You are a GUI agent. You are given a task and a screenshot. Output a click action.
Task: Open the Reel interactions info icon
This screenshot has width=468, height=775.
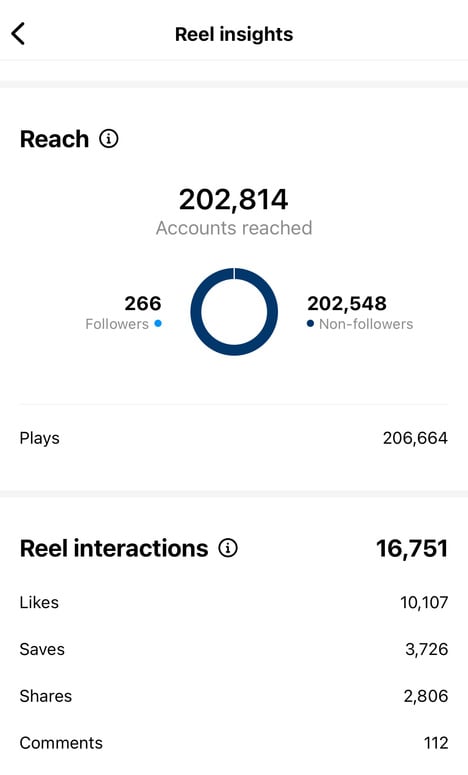(228, 548)
